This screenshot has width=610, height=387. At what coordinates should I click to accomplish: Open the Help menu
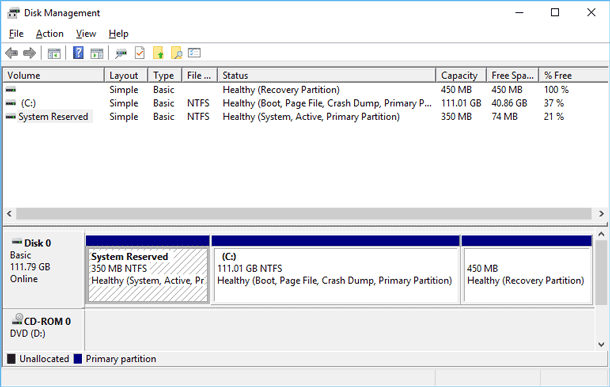pos(118,34)
